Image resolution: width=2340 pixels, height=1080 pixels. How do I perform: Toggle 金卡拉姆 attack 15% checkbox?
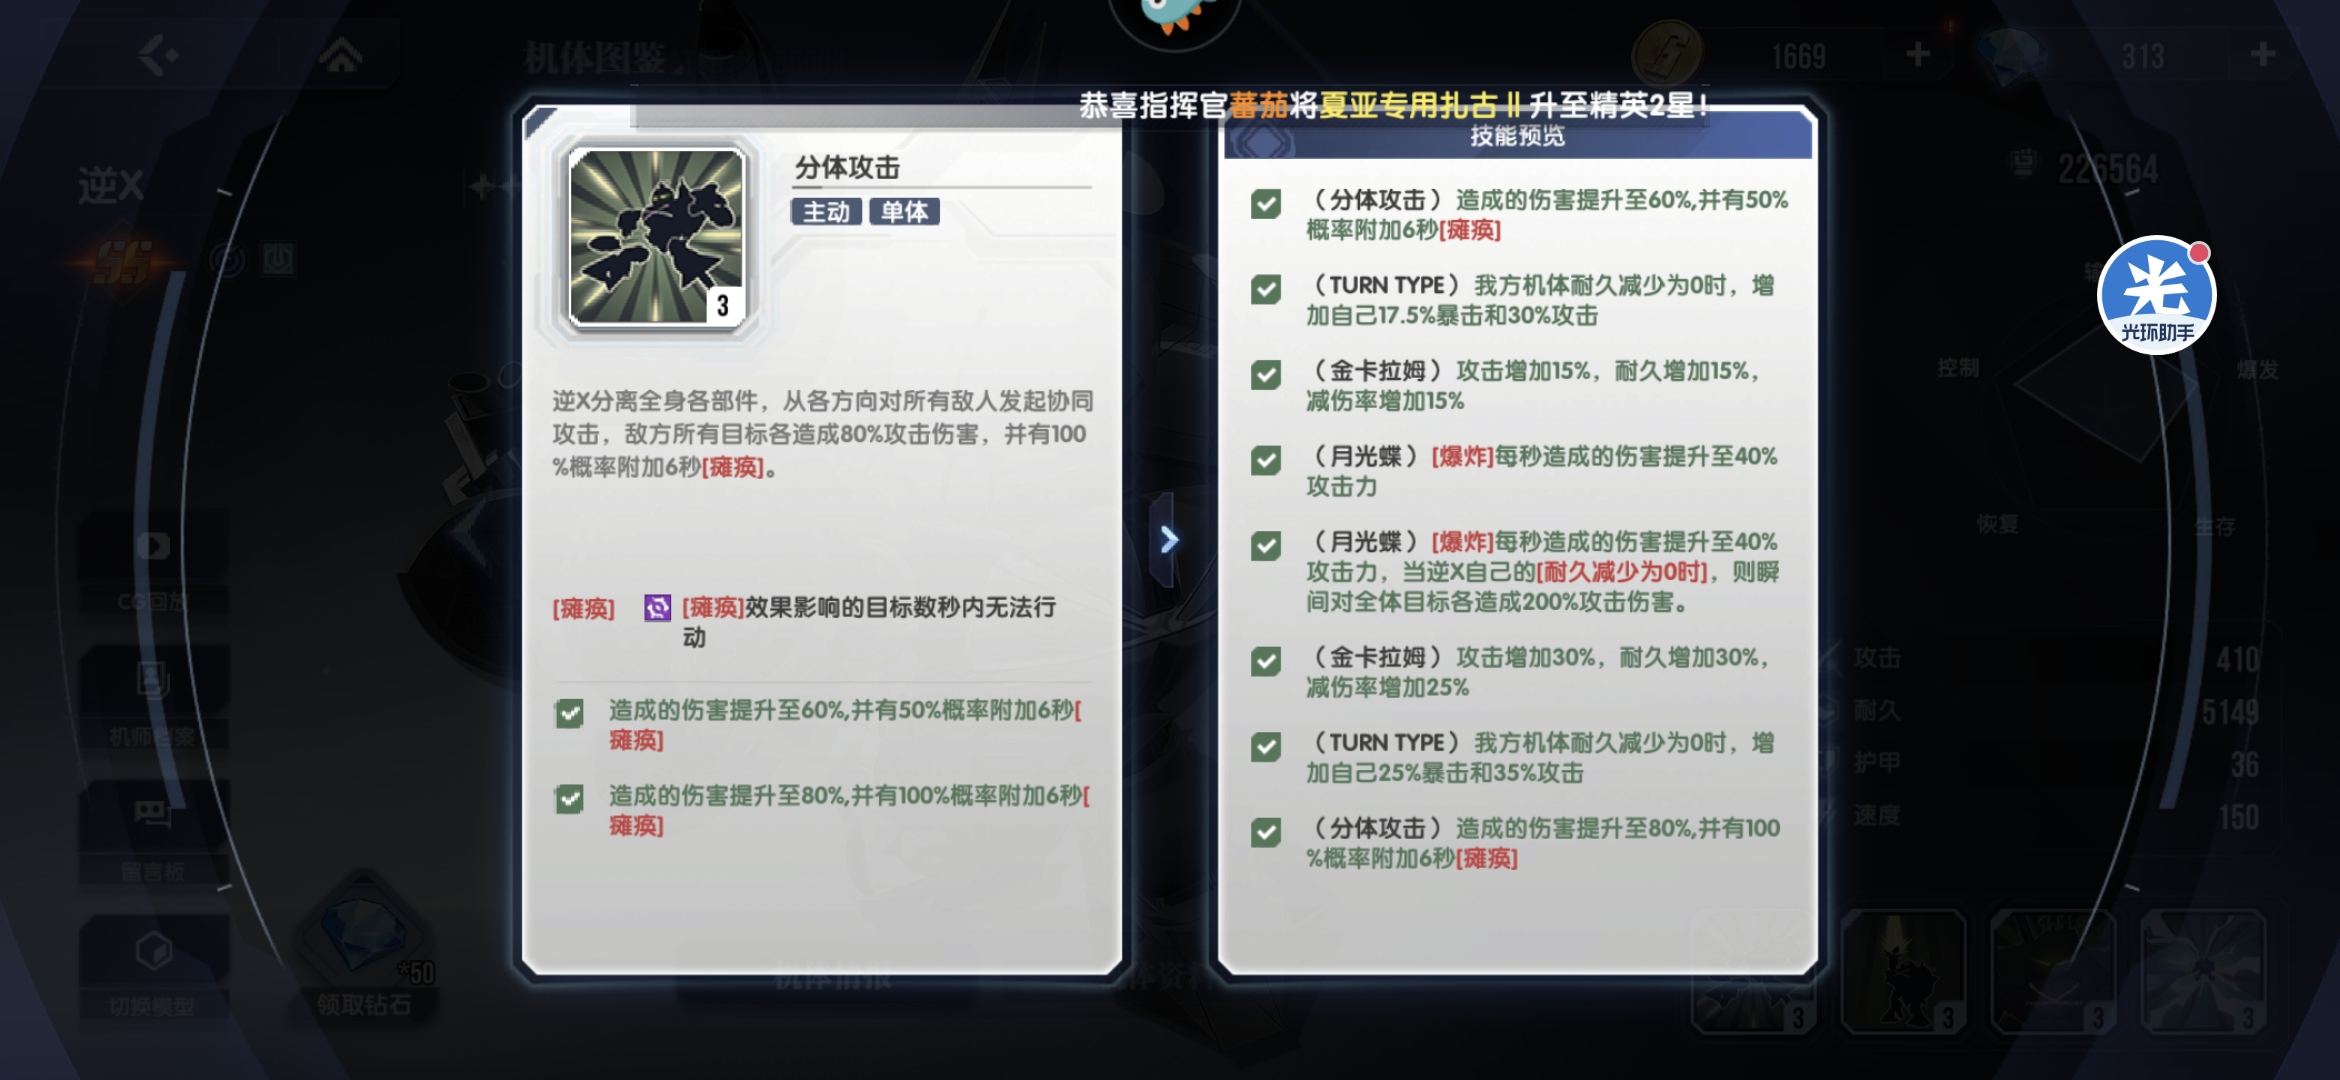click(1266, 375)
